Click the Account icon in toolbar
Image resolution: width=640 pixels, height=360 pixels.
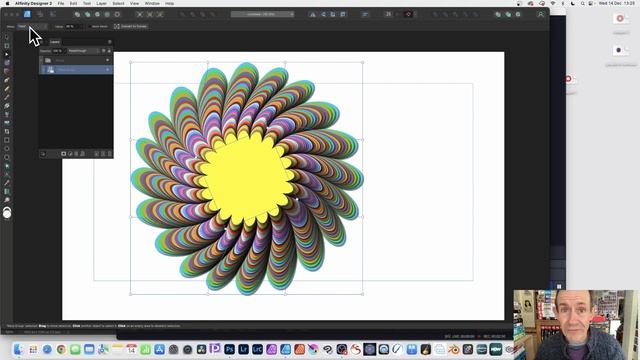540,14
